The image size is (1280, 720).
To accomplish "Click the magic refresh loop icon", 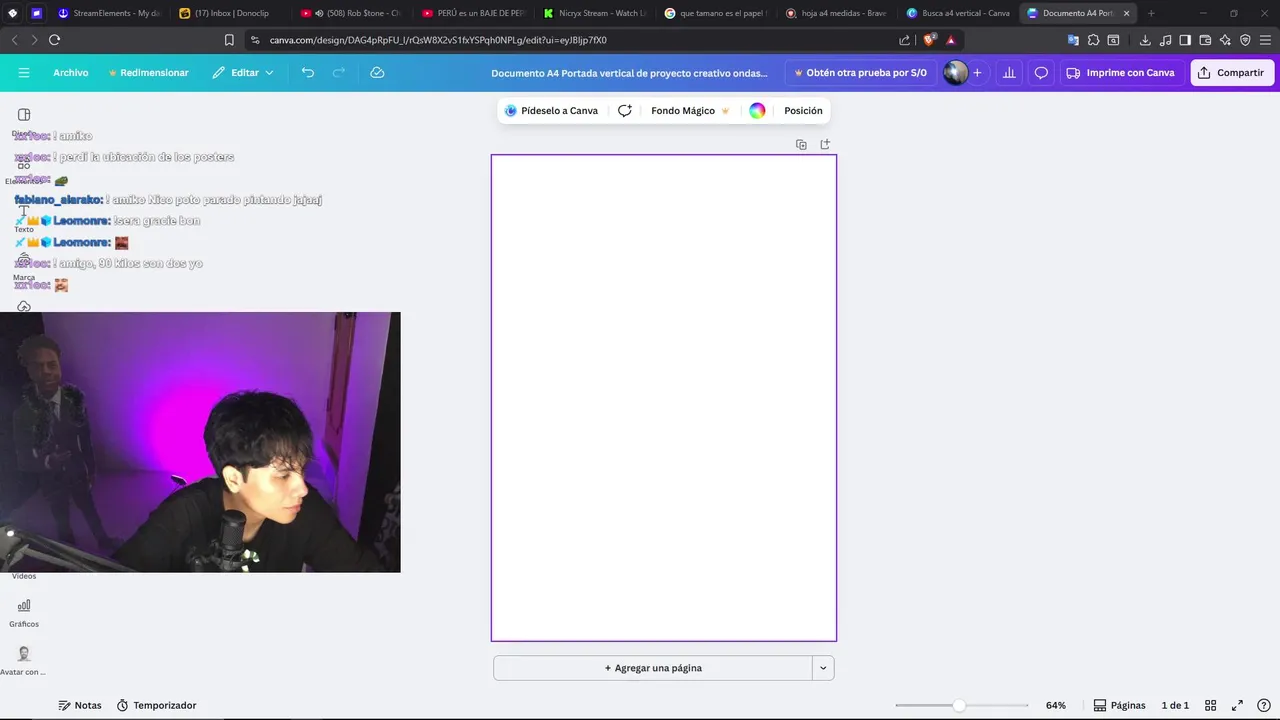I will pyautogui.click(x=625, y=111).
